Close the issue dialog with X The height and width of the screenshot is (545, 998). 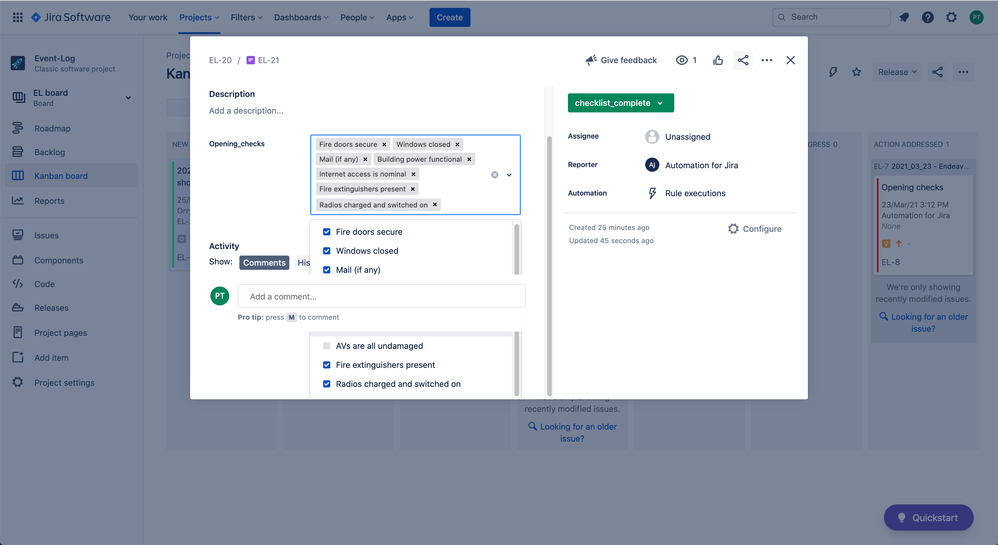[791, 60]
